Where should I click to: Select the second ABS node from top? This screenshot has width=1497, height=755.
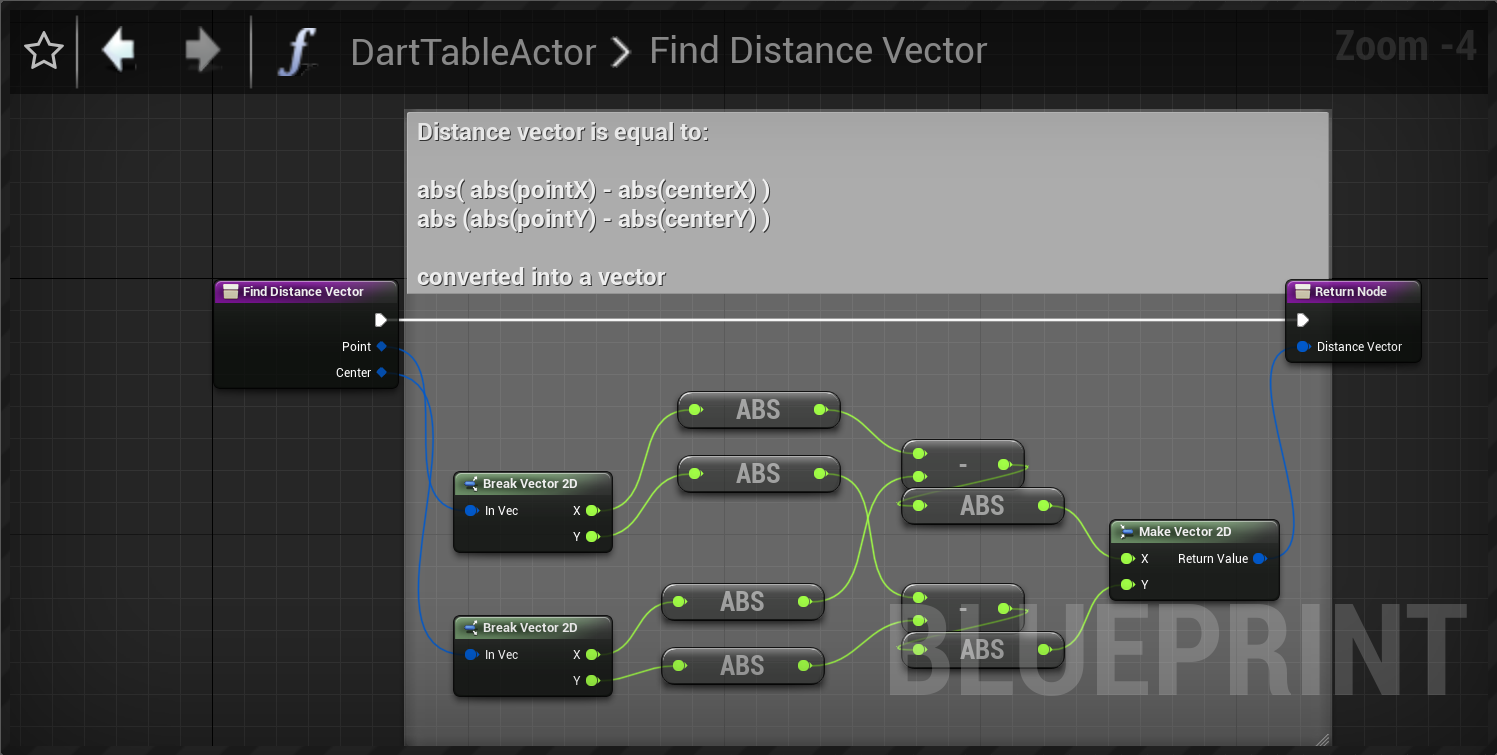tap(758, 474)
